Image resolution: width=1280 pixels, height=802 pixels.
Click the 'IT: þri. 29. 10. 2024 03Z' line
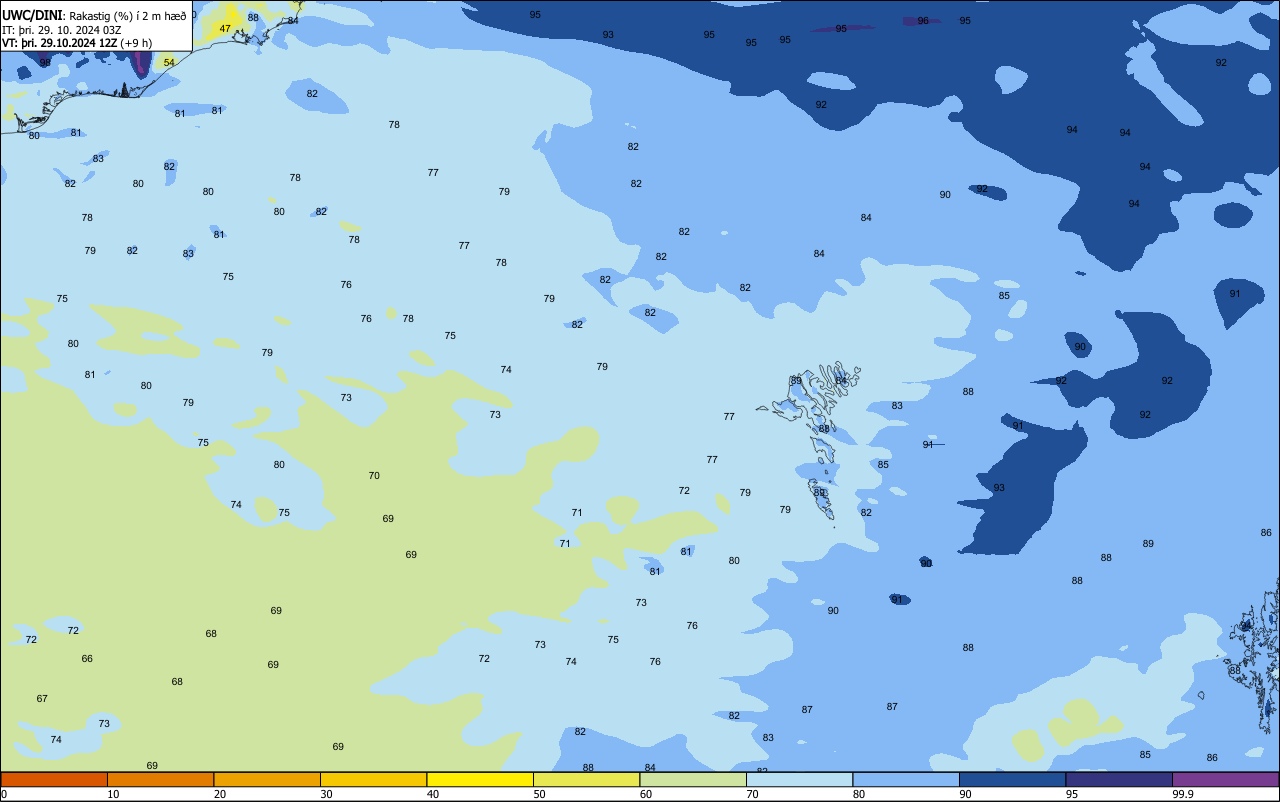tap(62, 30)
